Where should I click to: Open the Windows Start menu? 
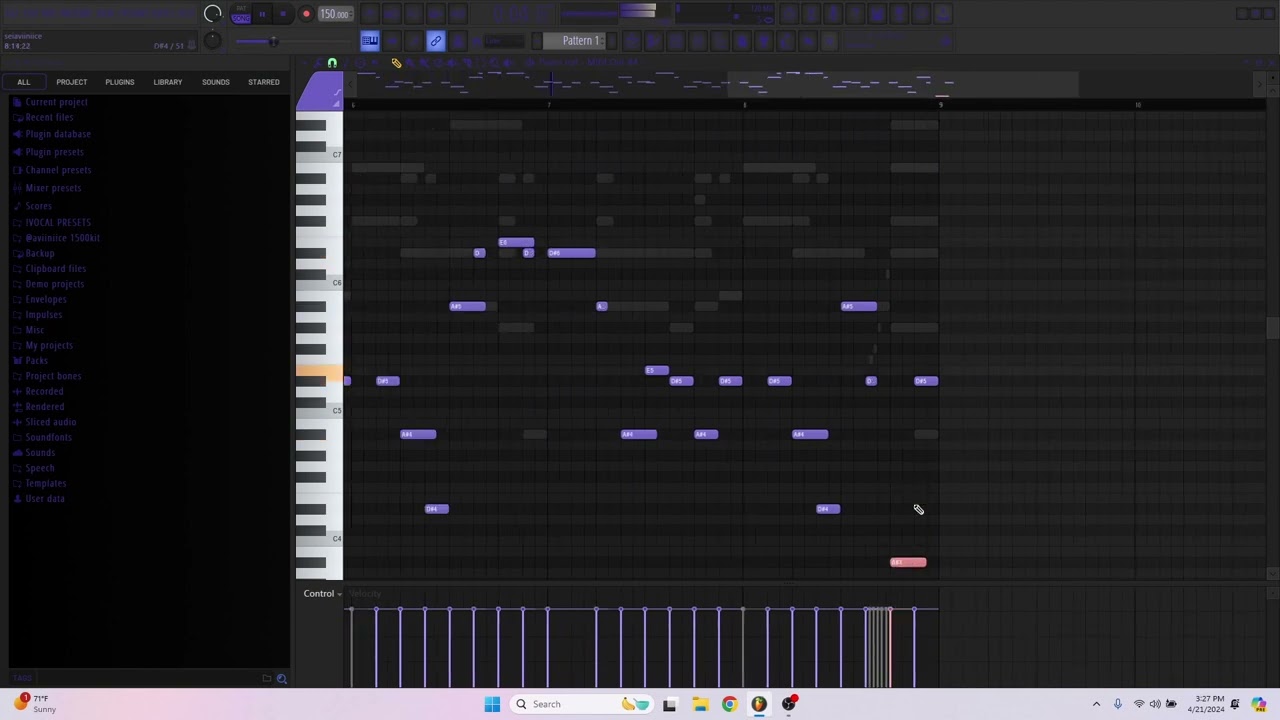492,704
